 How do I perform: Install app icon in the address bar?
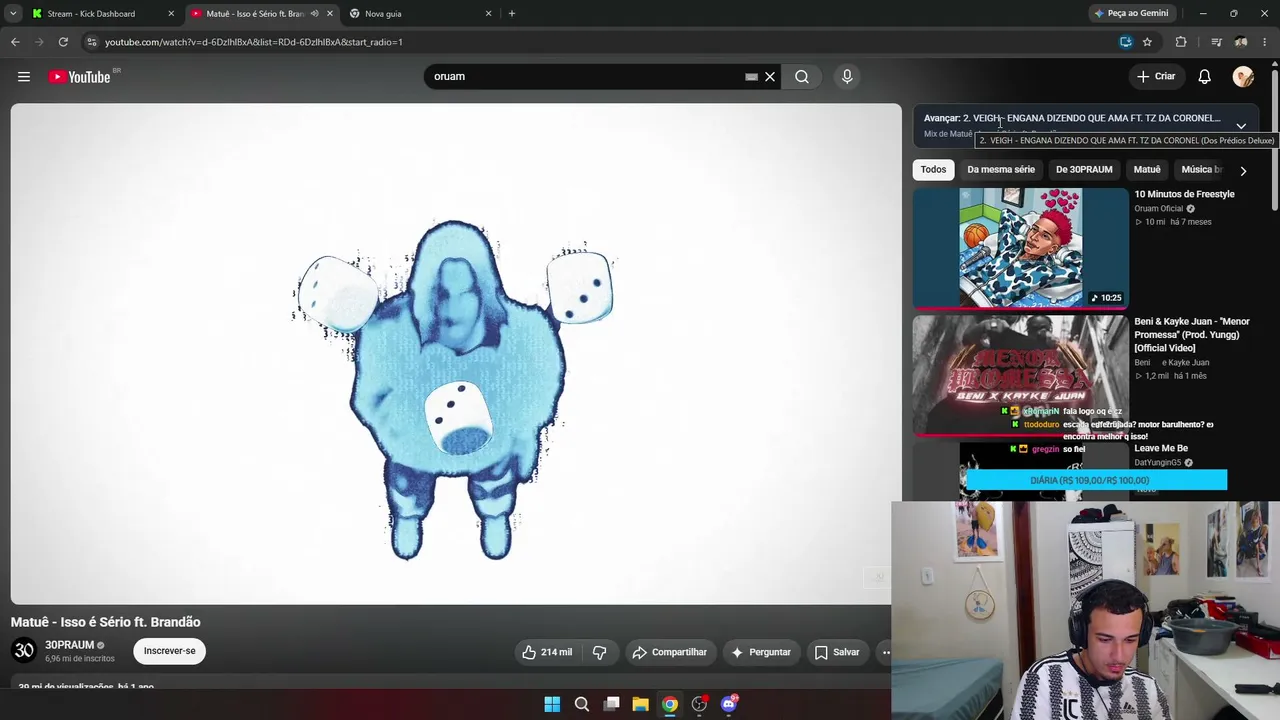pos(1126,42)
